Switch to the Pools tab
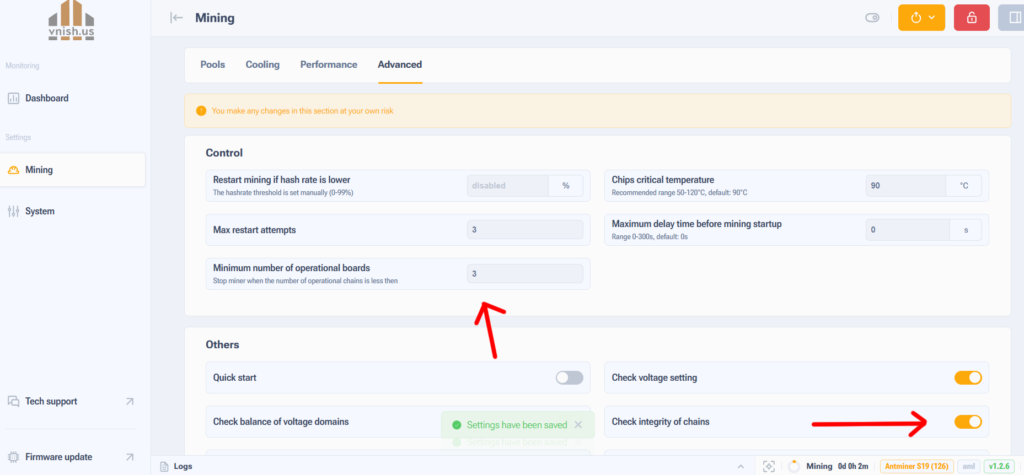 click(212, 65)
